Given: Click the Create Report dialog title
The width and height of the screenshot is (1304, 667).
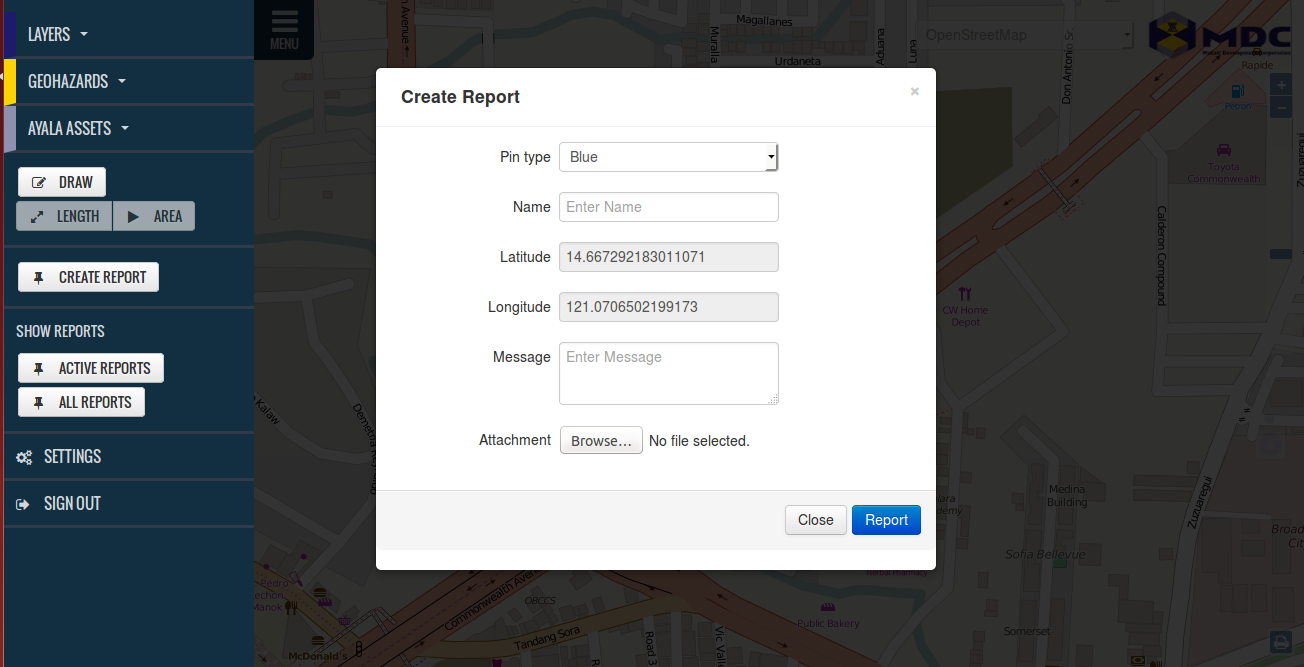Looking at the screenshot, I should point(460,97).
